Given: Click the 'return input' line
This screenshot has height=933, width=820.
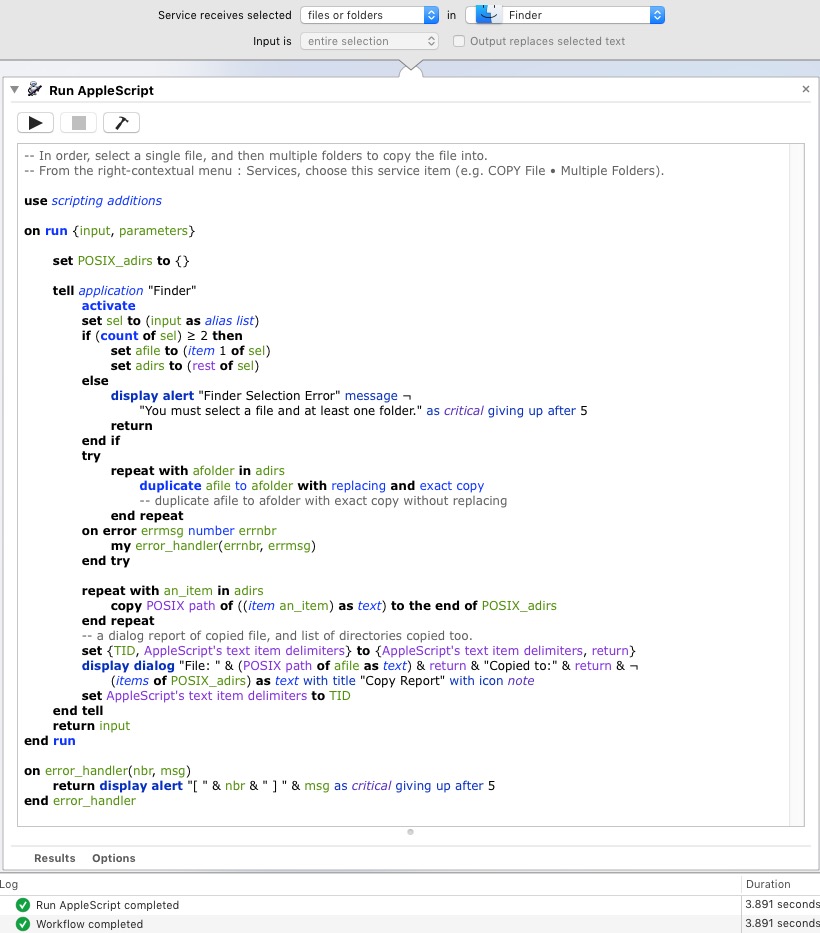Looking at the screenshot, I should coord(91,726).
